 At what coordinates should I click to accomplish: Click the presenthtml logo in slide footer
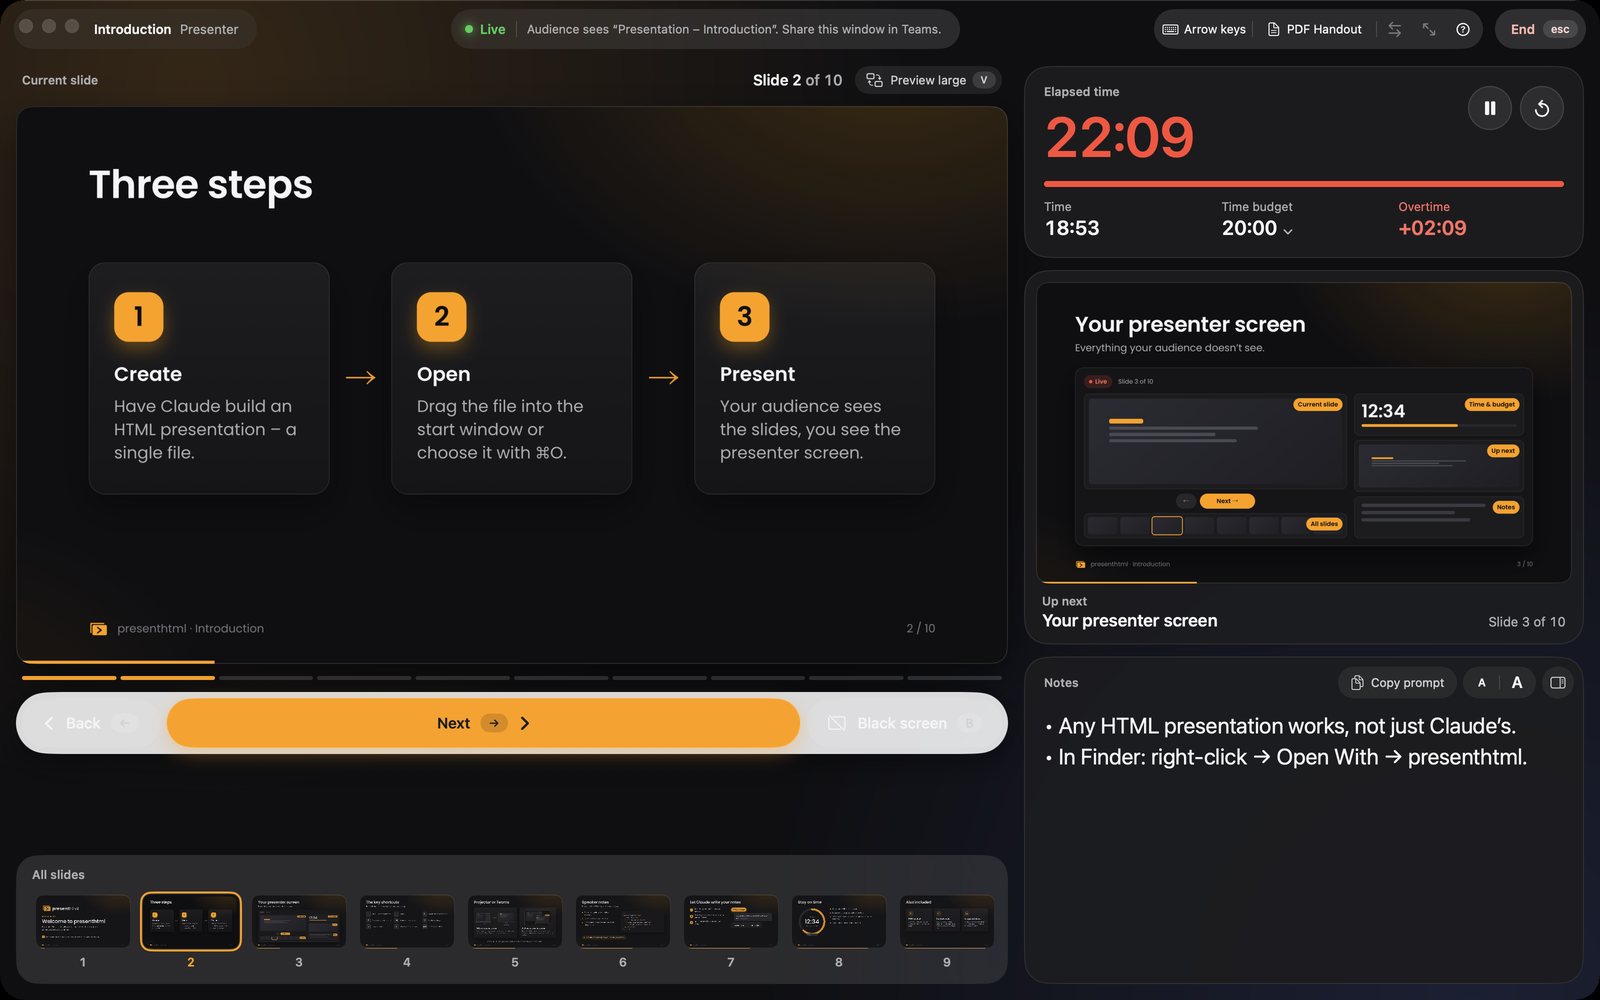pyautogui.click(x=98, y=629)
